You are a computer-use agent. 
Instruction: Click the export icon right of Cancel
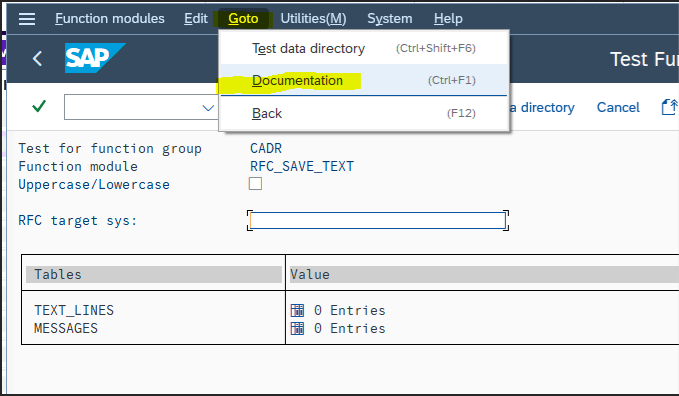[669, 107]
